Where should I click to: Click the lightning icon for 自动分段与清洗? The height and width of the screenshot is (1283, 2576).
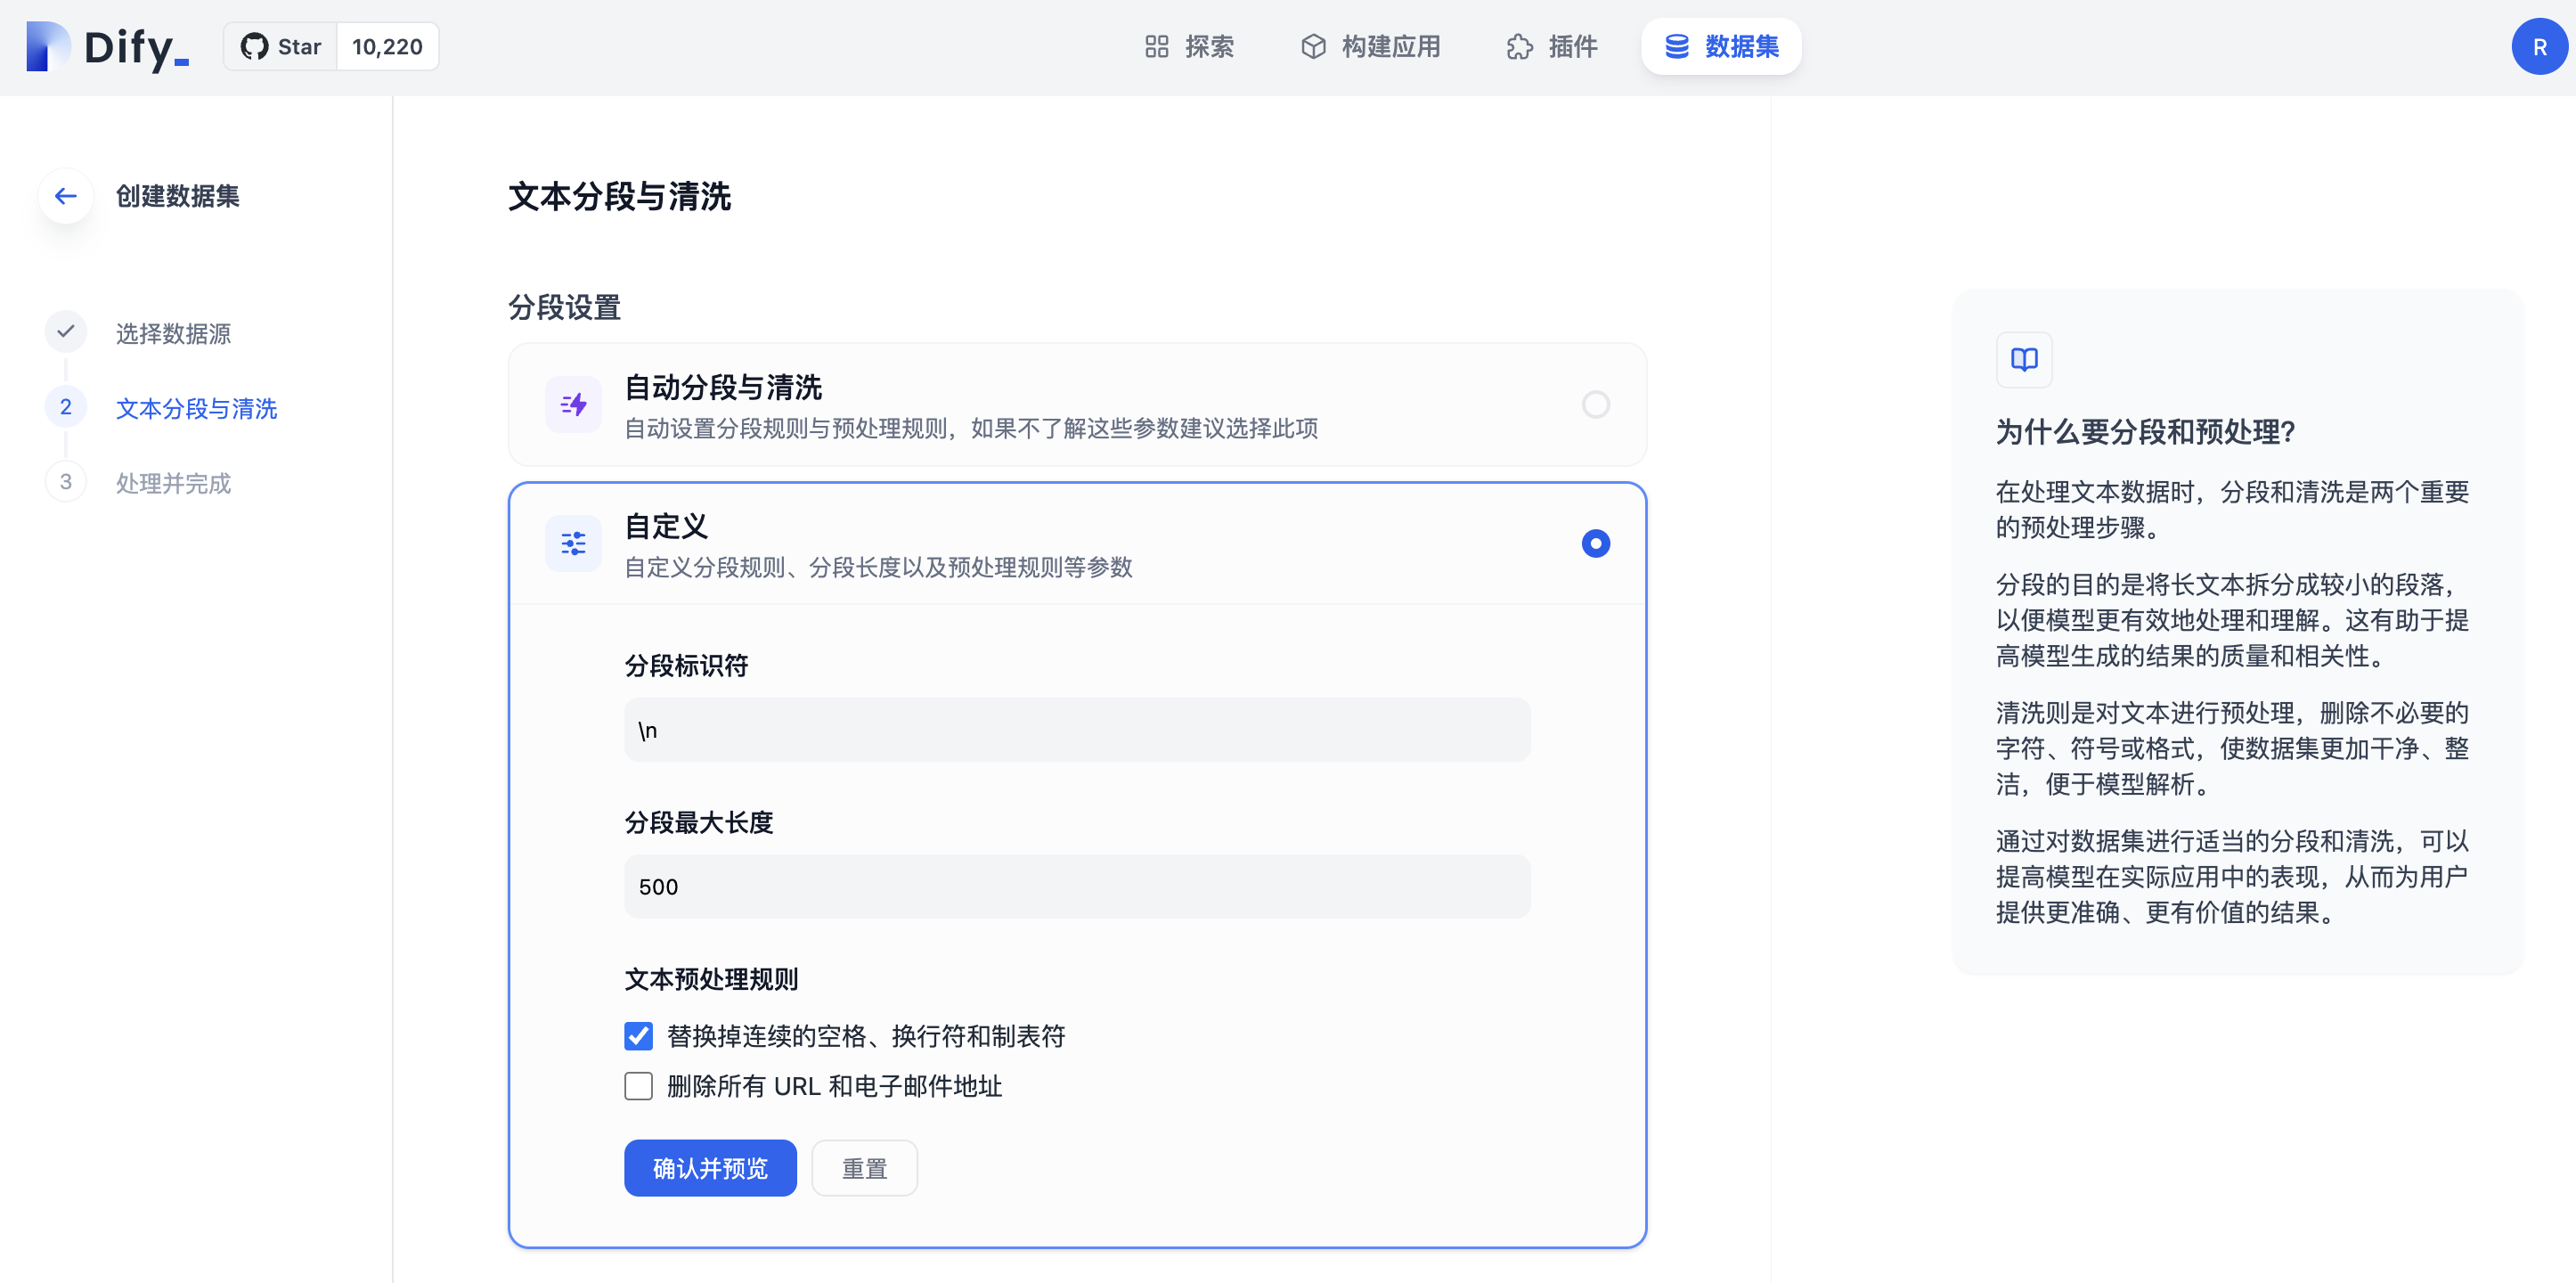click(573, 405)
